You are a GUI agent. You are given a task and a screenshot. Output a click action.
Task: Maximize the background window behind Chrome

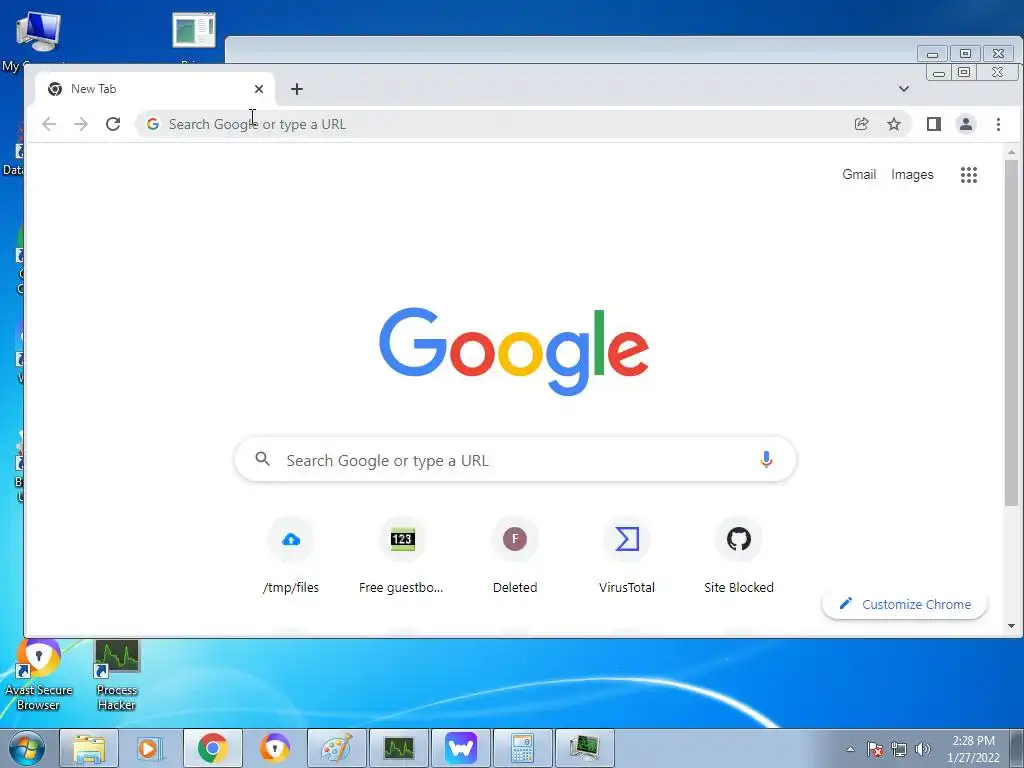coord(965,54)
